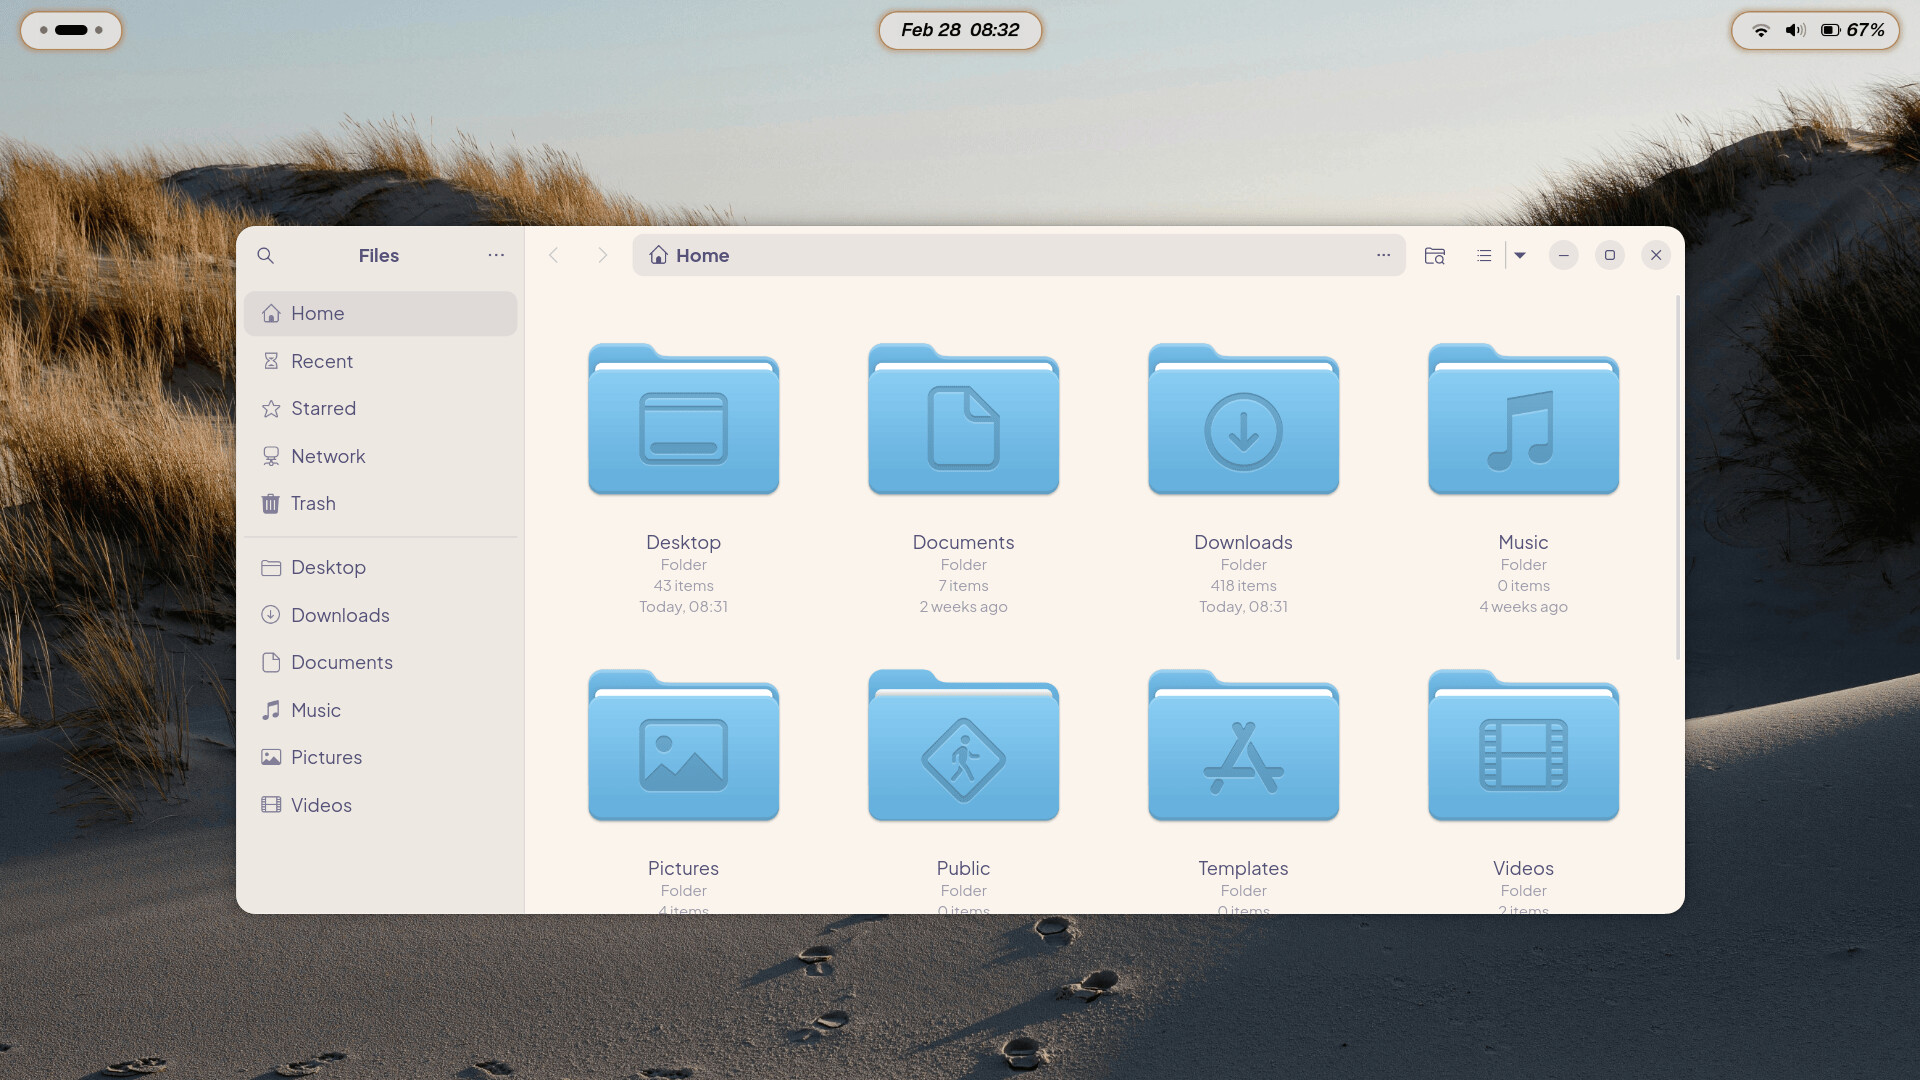Click the Home path bar button
Screen dimensions: 1920x1080
click(x=690, y=255)
